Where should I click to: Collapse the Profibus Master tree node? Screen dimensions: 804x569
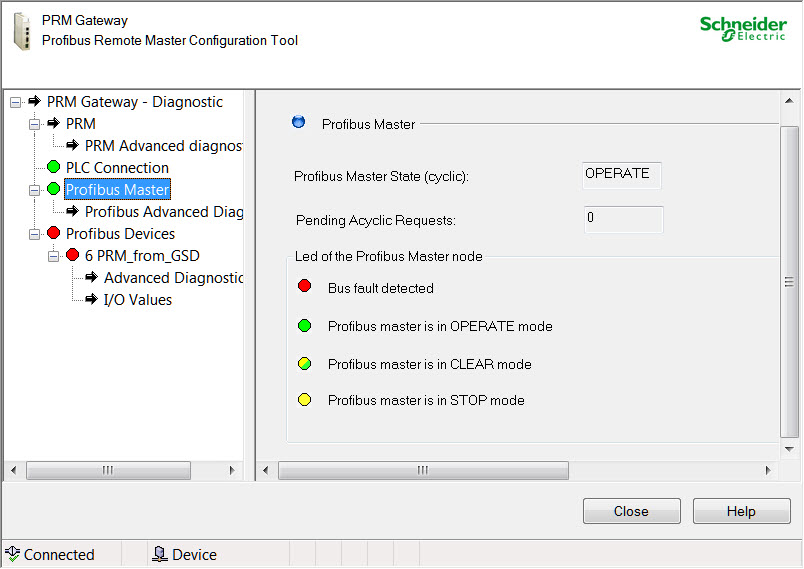[34, 191]
